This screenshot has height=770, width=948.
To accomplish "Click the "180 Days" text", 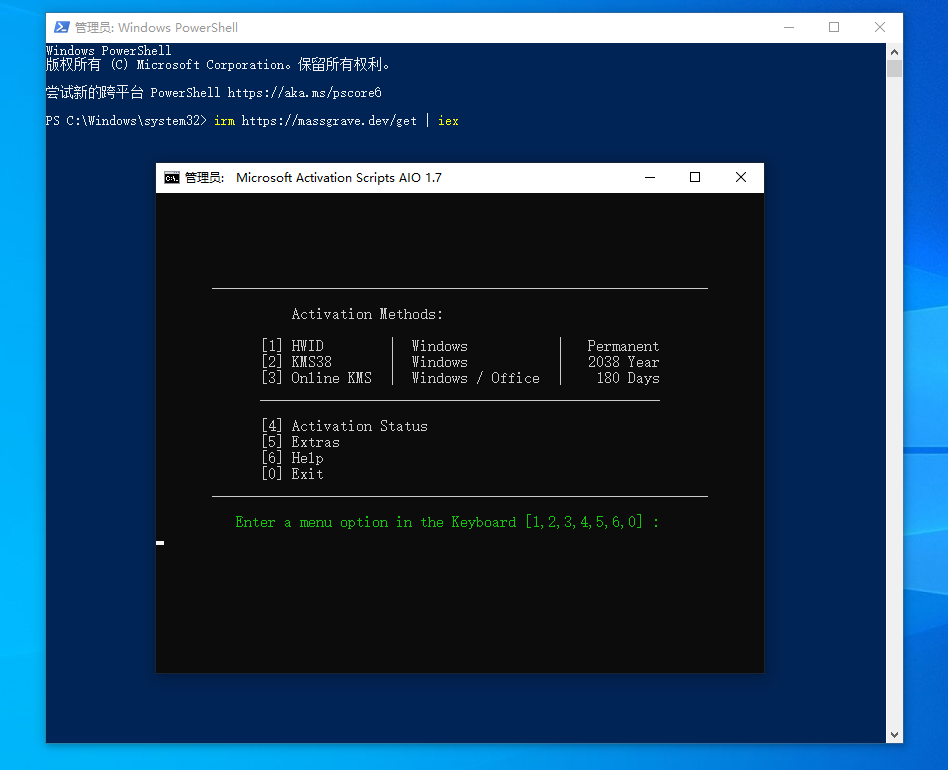I will pyautogui.click(x=628, y=378).
